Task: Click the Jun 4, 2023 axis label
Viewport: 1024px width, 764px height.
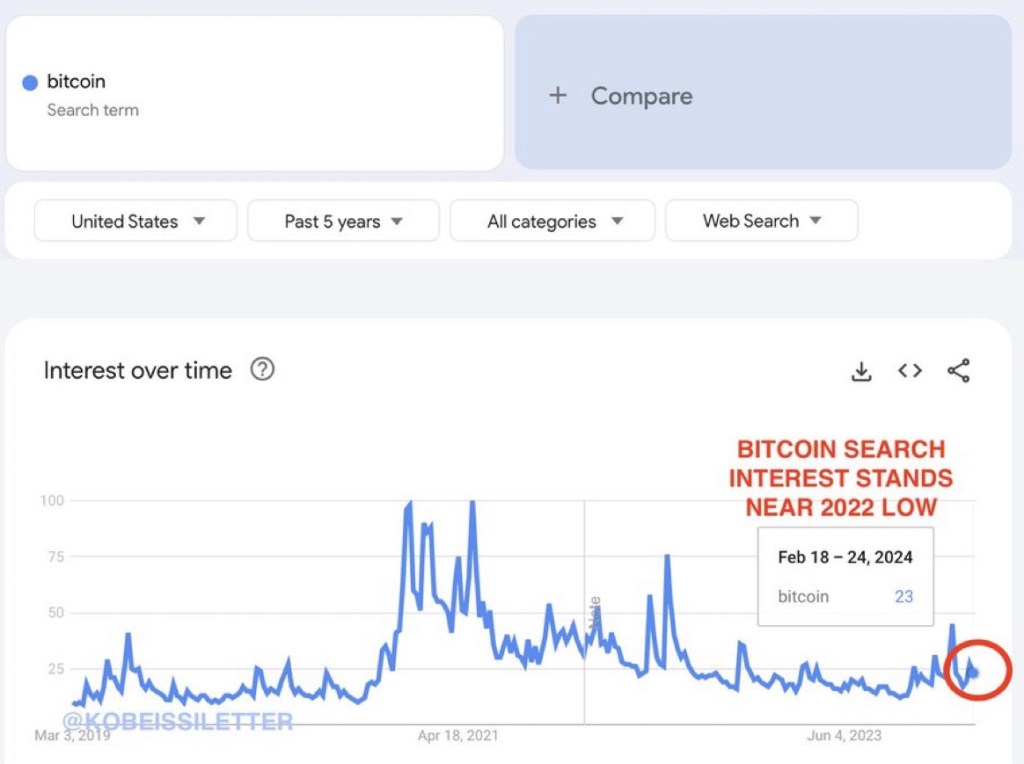Action: (x=845, y=736)
